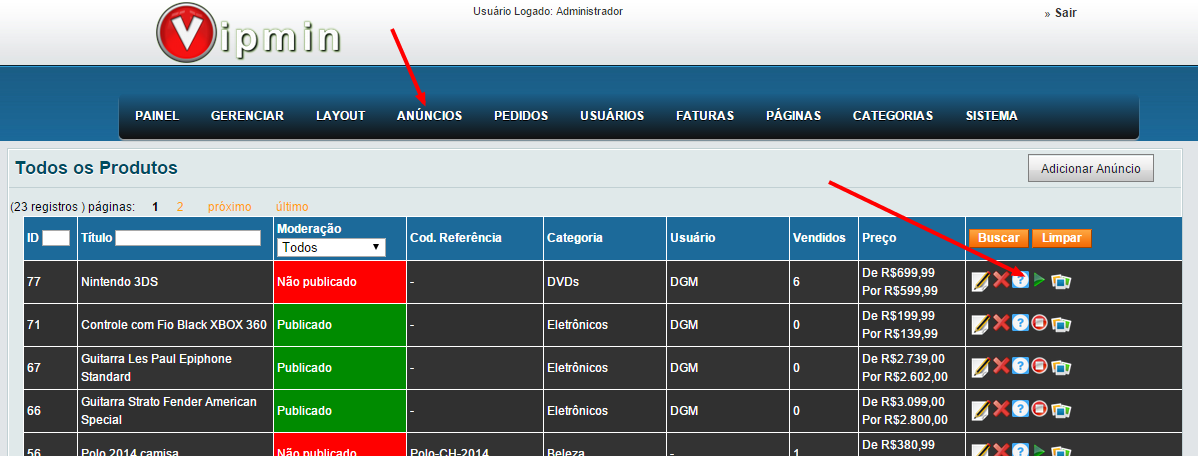Unpublish Les Paul Epiphone with stop icon
The height and width of the screenshot is (456, 1198).
1038,366
